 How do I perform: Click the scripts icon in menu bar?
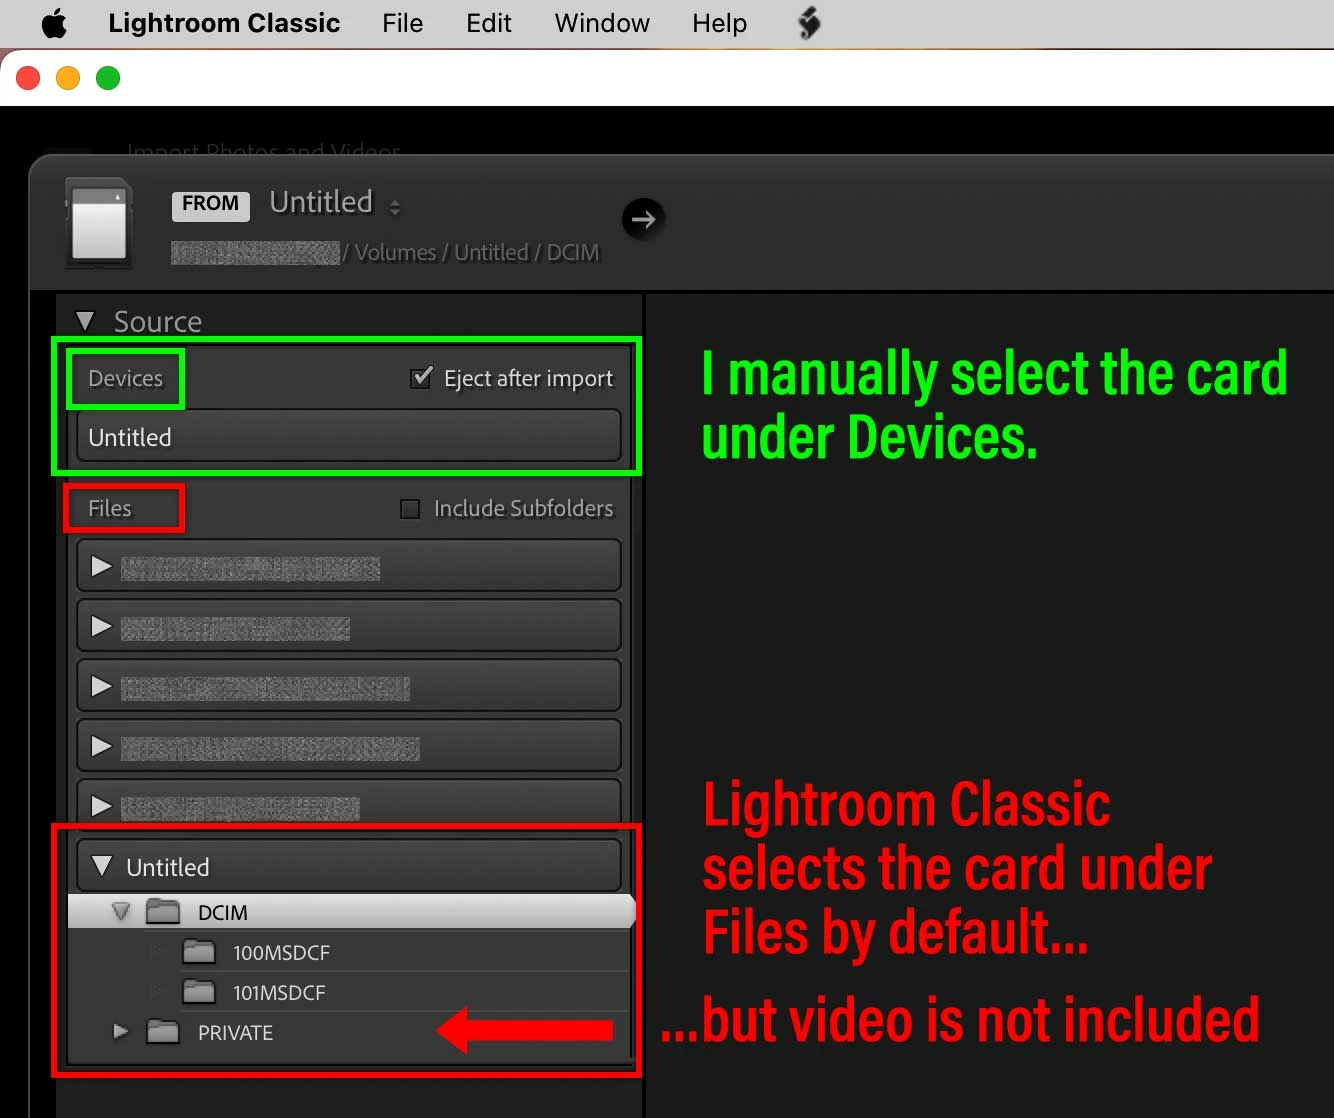point(809,23)
